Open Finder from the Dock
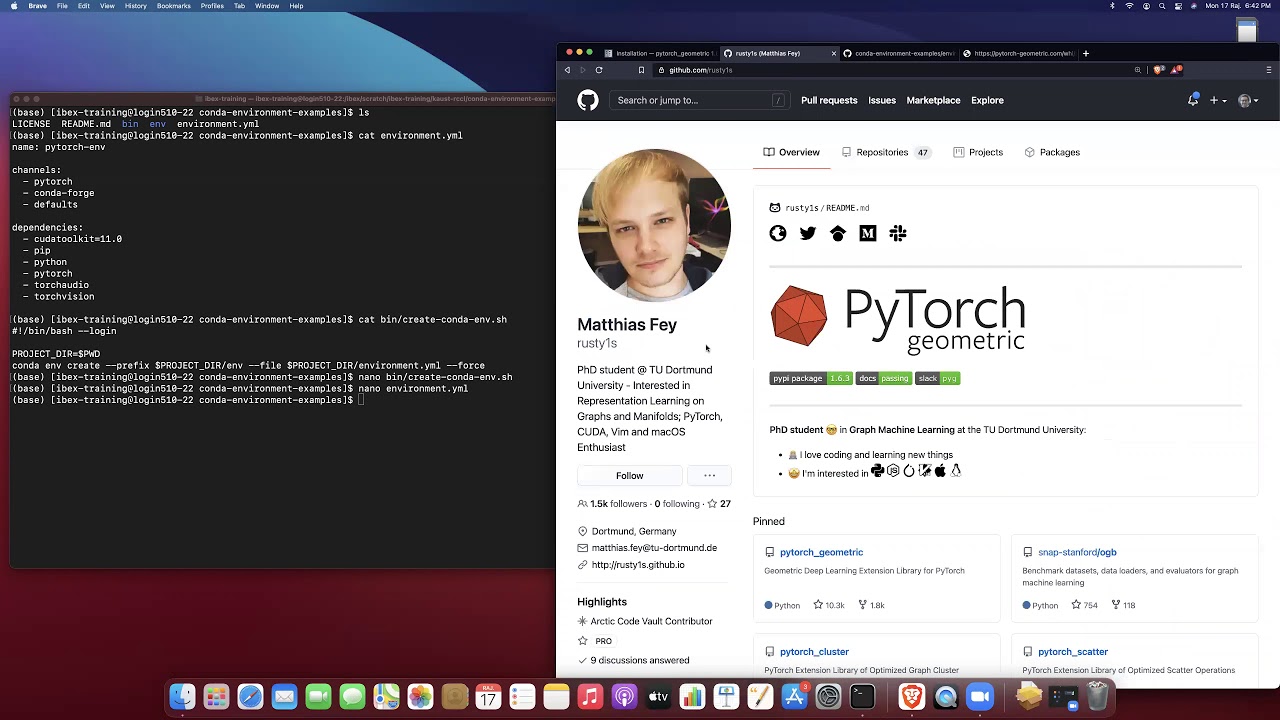 click(182, 697)
